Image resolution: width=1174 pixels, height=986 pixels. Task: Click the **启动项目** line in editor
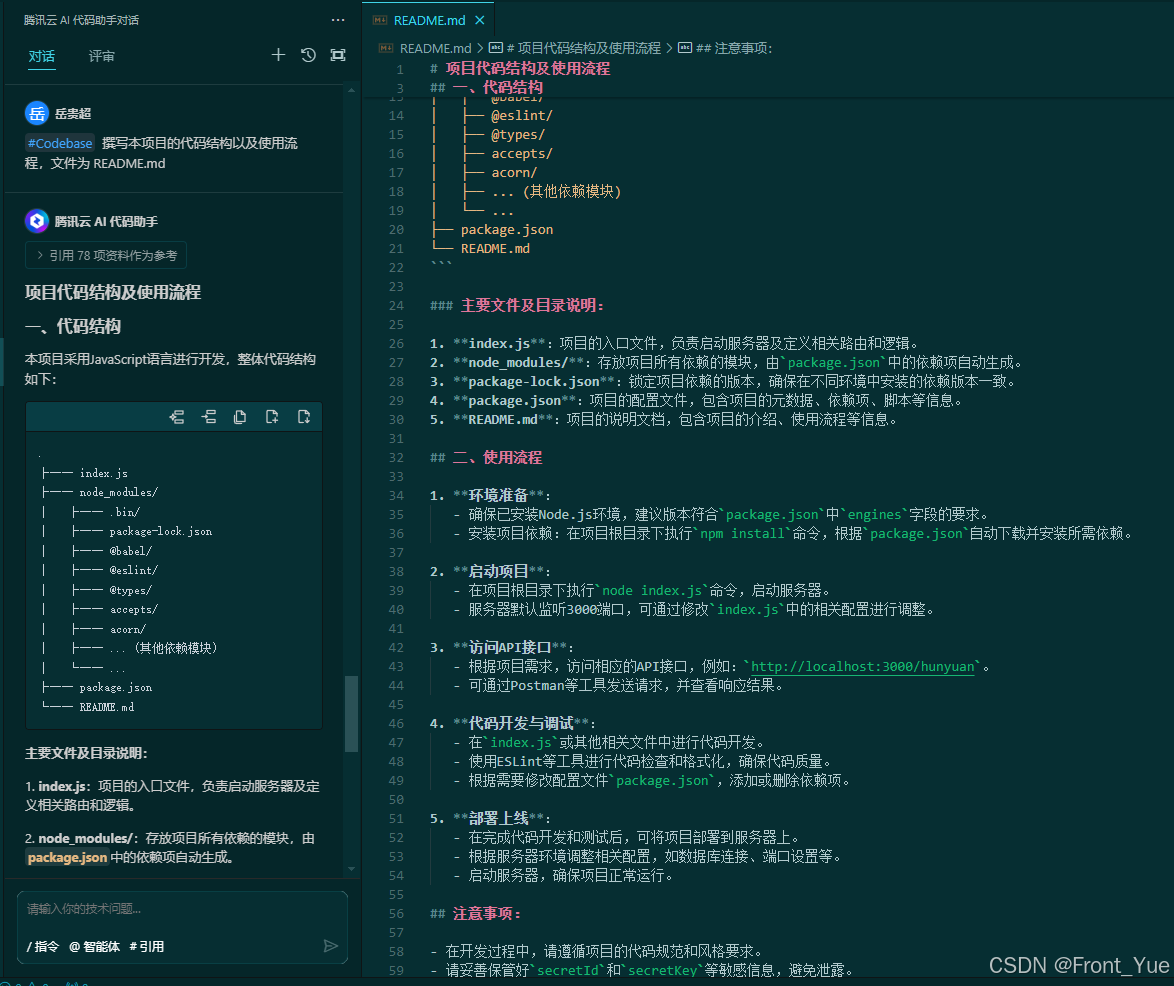coord(490,571)
